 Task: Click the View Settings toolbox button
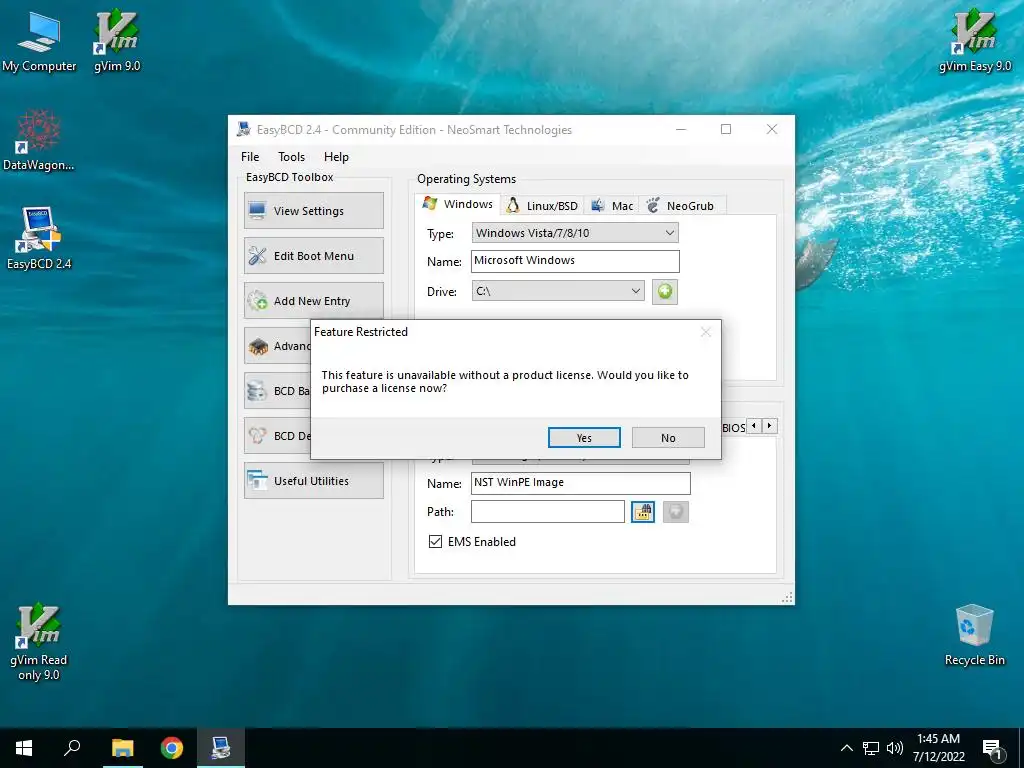coord(313,210)
